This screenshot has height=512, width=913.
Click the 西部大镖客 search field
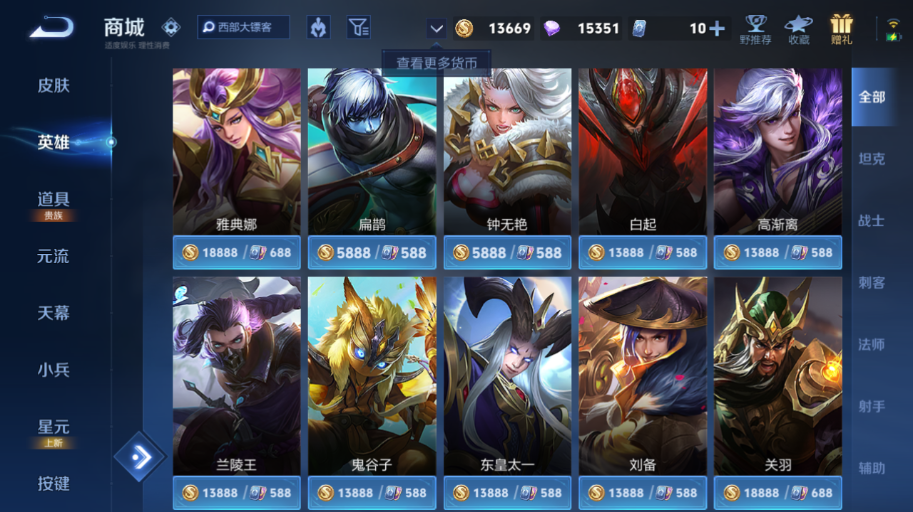[243, 27]
